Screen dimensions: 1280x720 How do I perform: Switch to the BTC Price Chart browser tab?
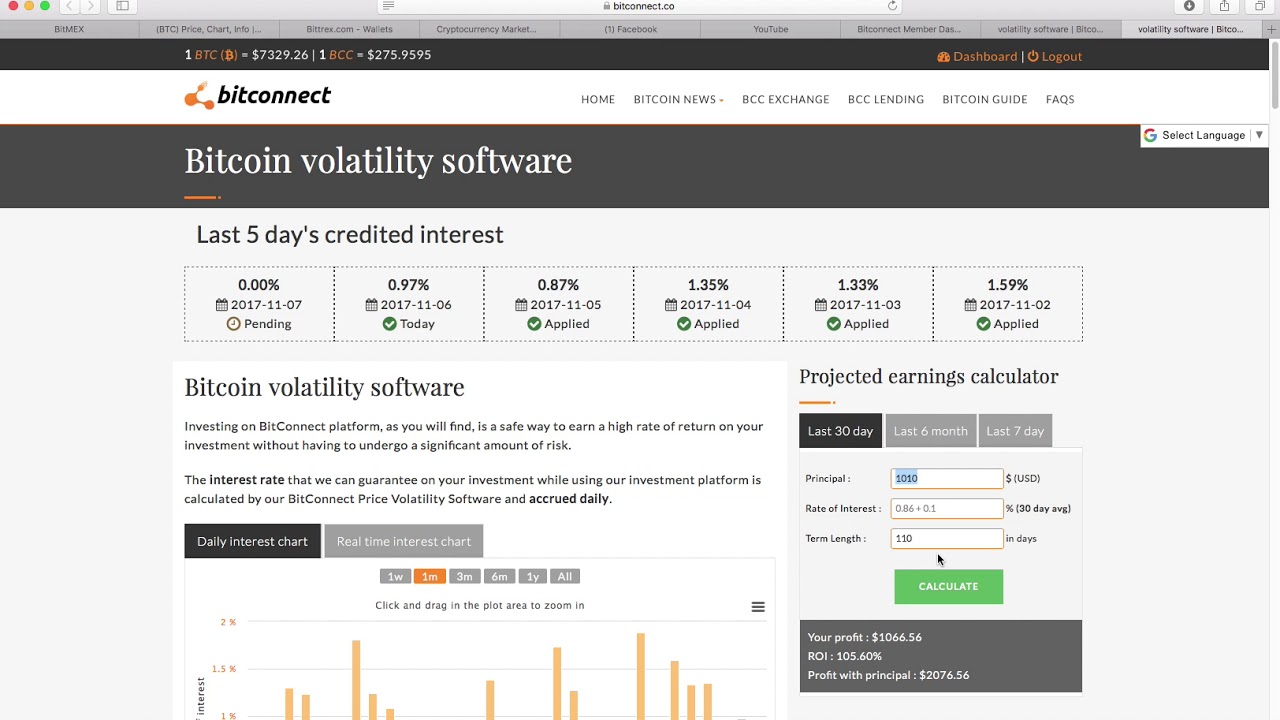coord(209,29)
